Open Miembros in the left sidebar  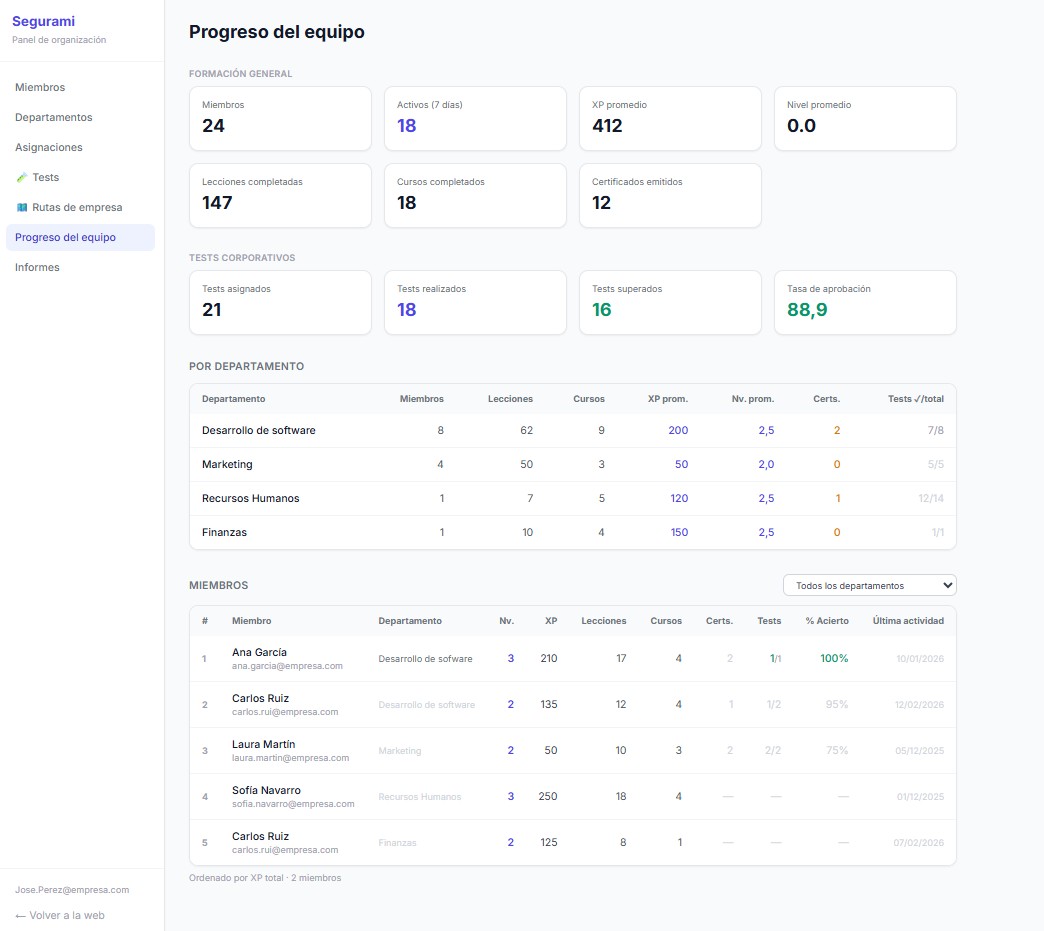click(x=40, y=87)
